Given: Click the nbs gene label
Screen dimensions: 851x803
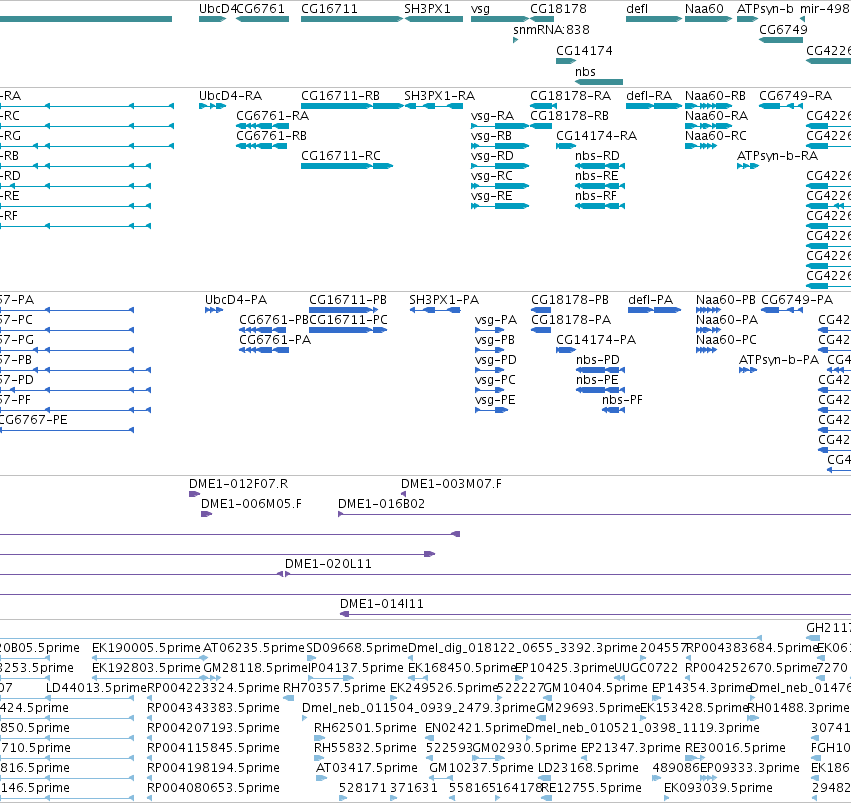Looking at the screenshot, I should tap(586, 72).
